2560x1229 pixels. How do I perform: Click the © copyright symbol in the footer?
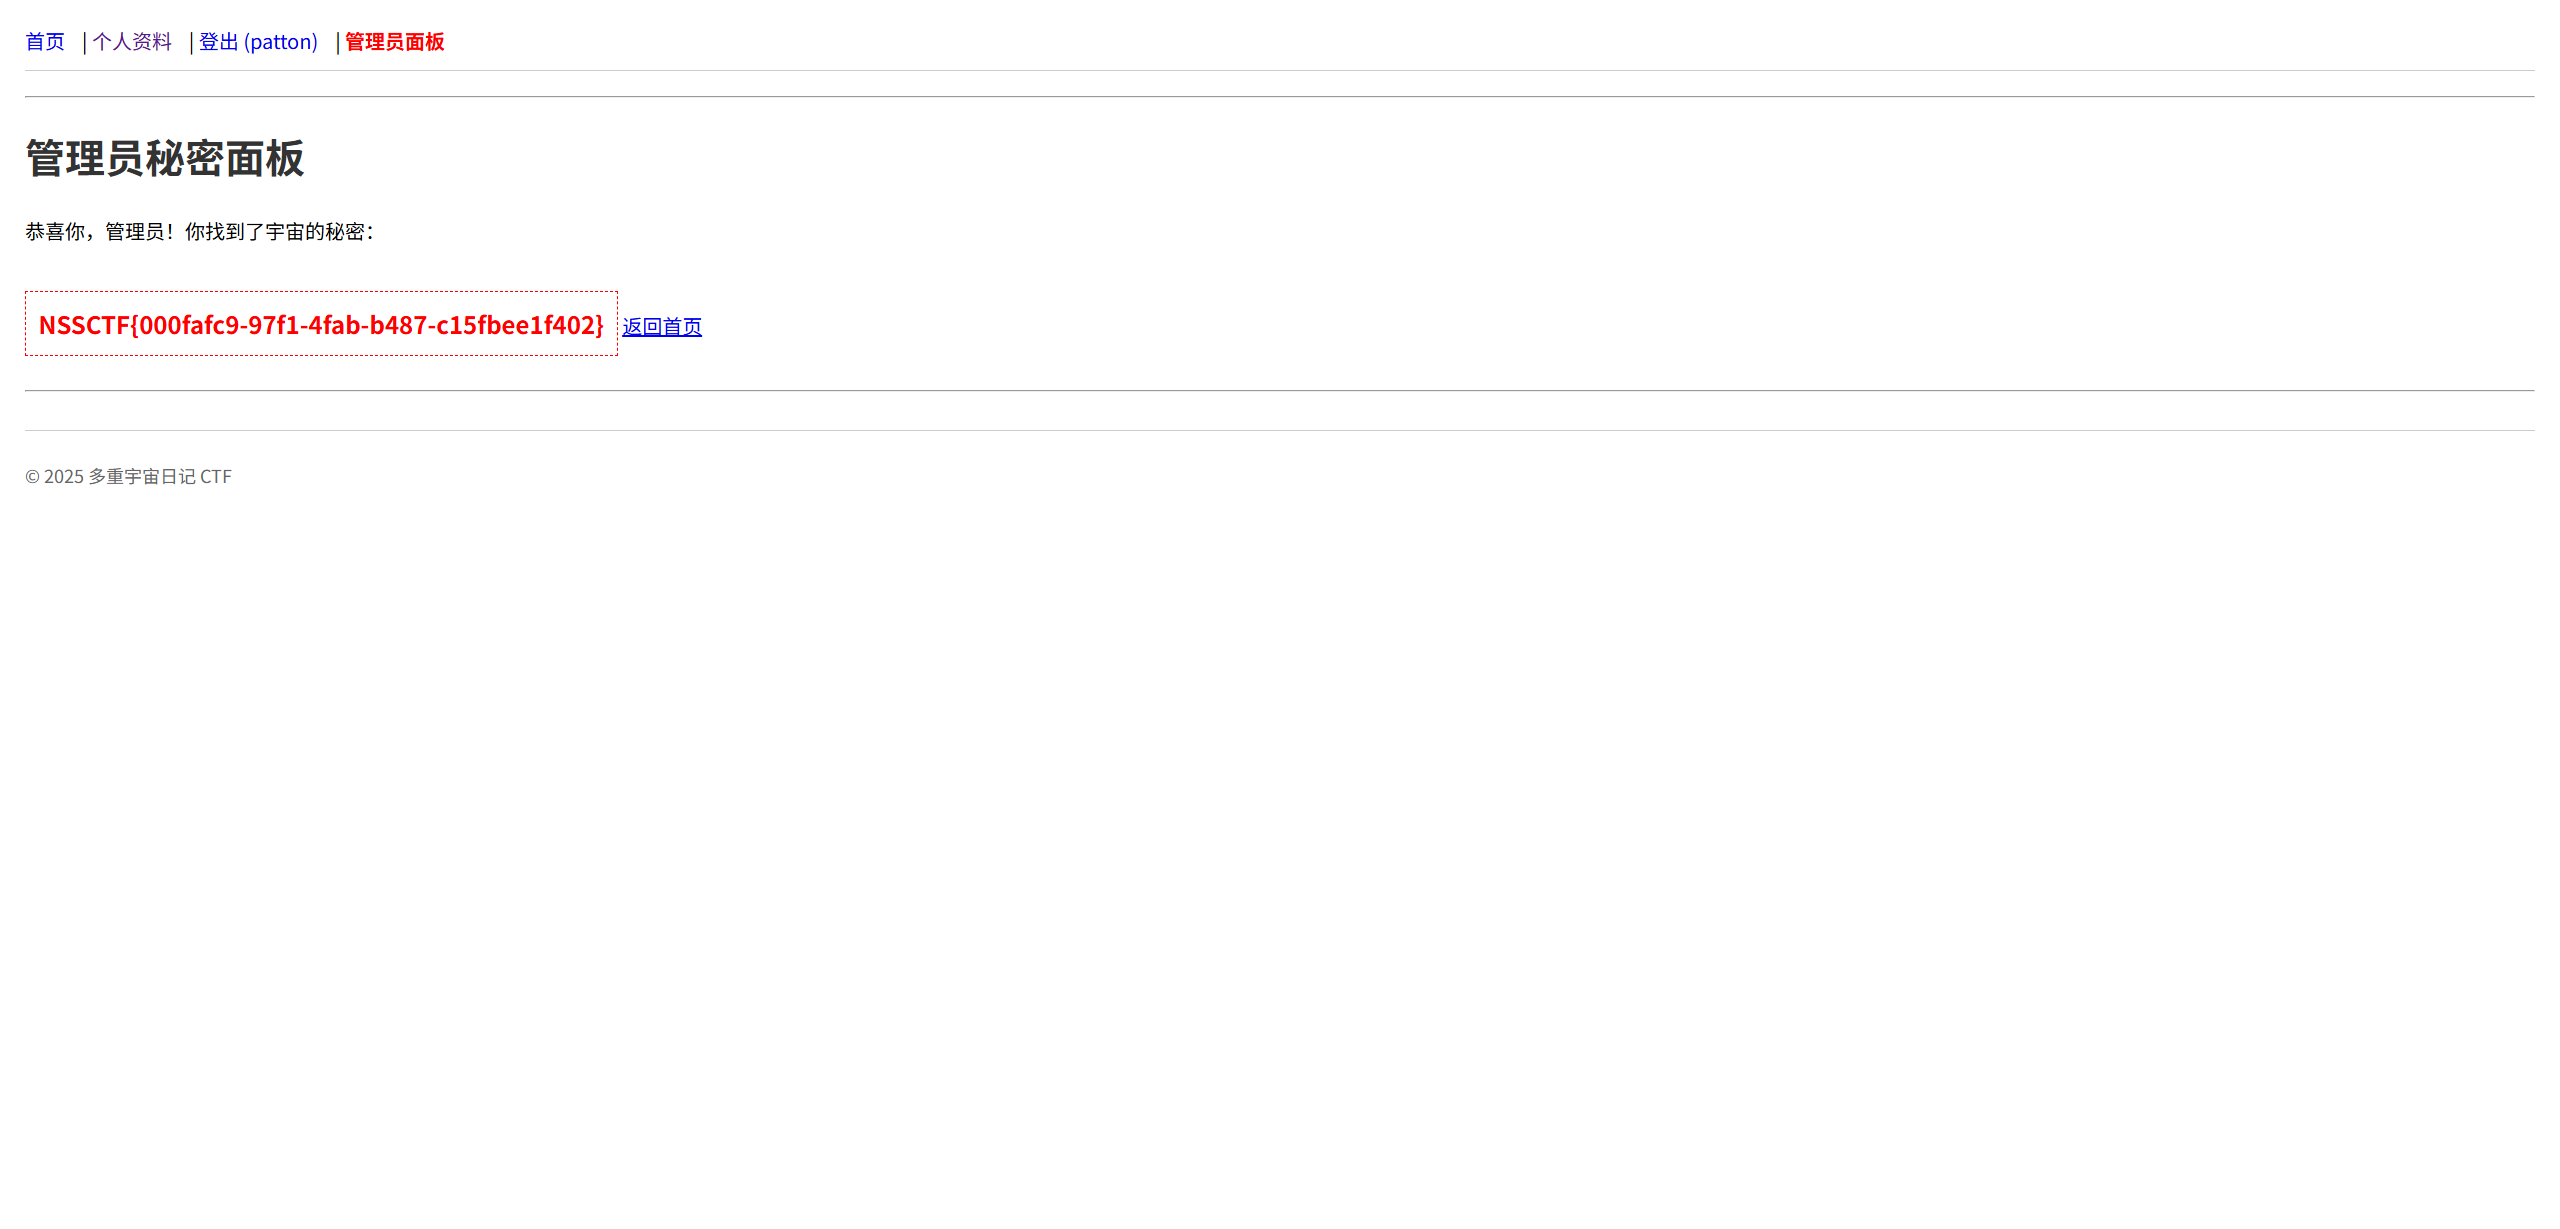point(32,477)
